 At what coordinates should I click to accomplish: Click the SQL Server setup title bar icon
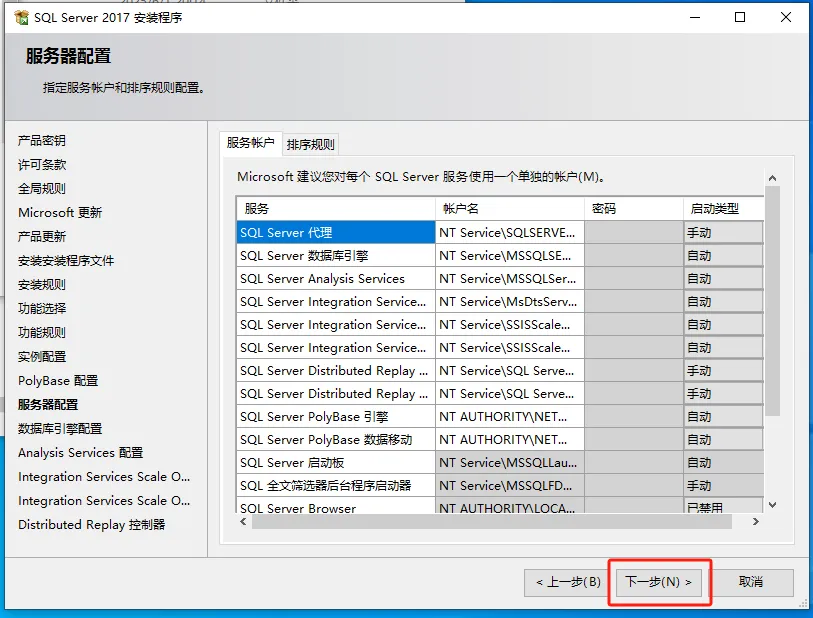point(21,17)
